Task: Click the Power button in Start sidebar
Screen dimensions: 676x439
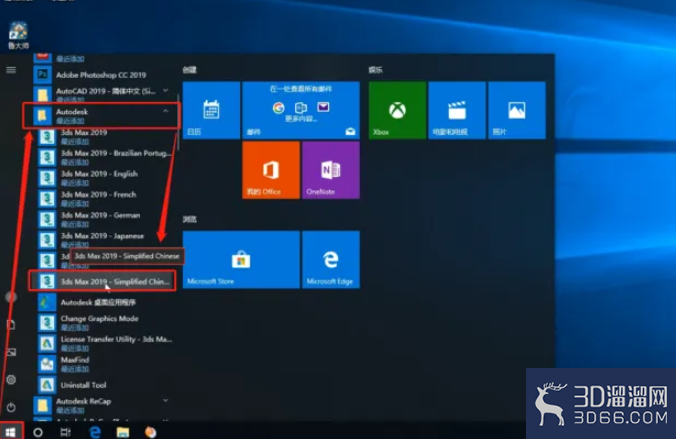Action: click(11, 407)
